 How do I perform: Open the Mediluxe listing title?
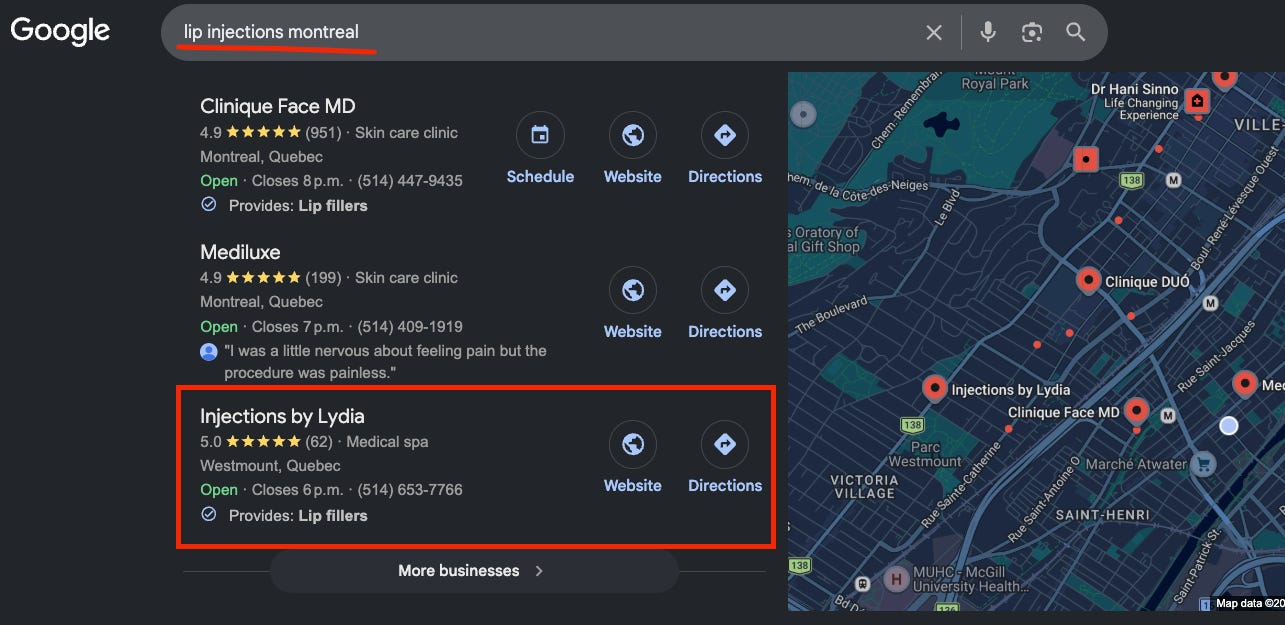tap(240, 252)
